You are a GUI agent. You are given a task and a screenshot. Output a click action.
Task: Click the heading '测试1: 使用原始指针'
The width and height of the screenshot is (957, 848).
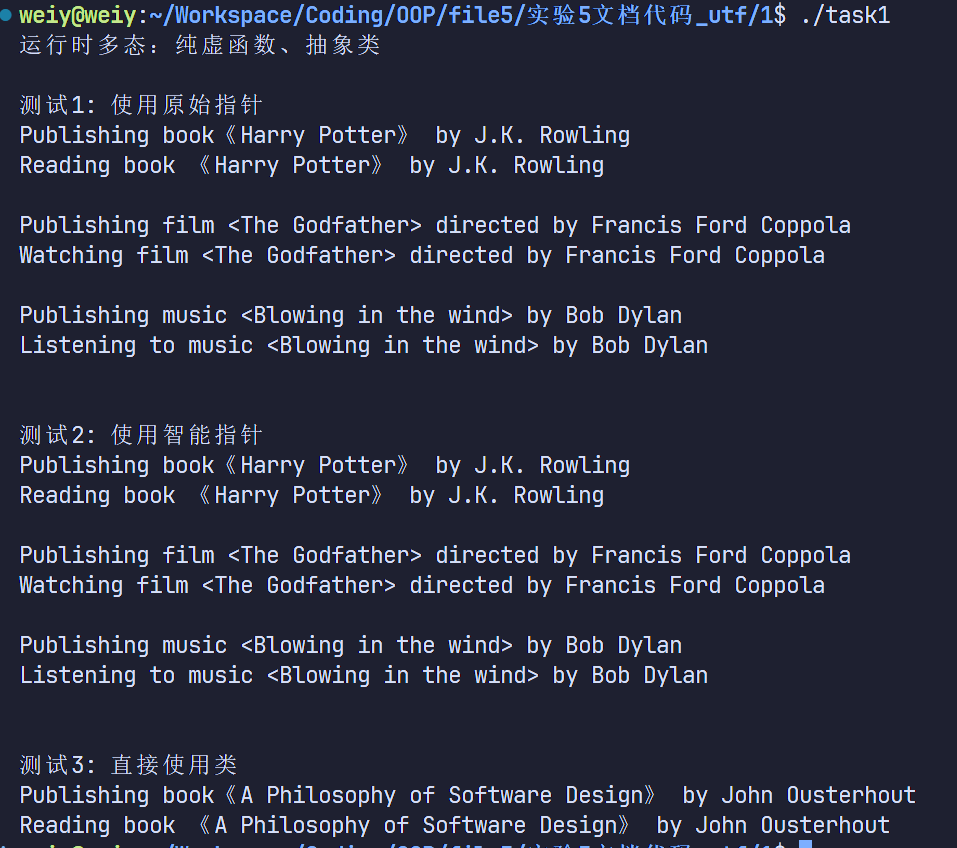pos(141,105)
